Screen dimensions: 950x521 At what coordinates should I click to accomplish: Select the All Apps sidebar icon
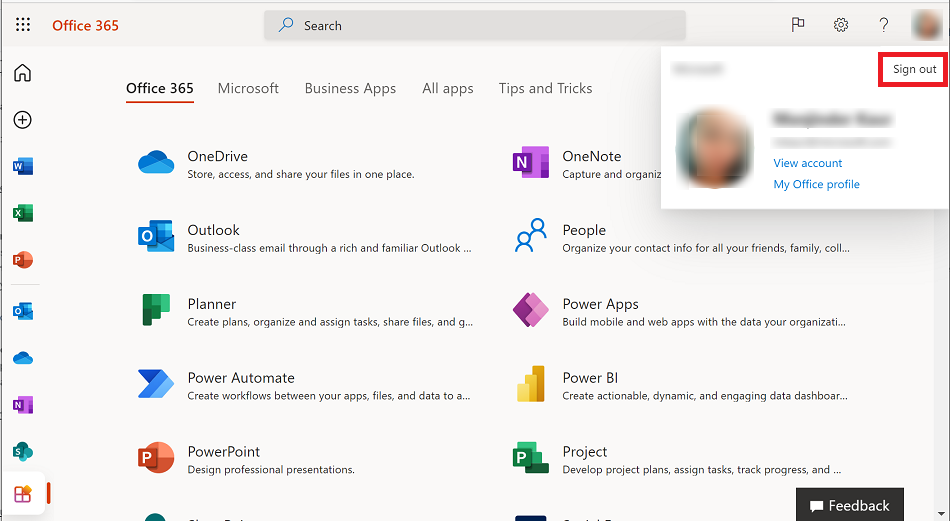(x=22, y=494)
